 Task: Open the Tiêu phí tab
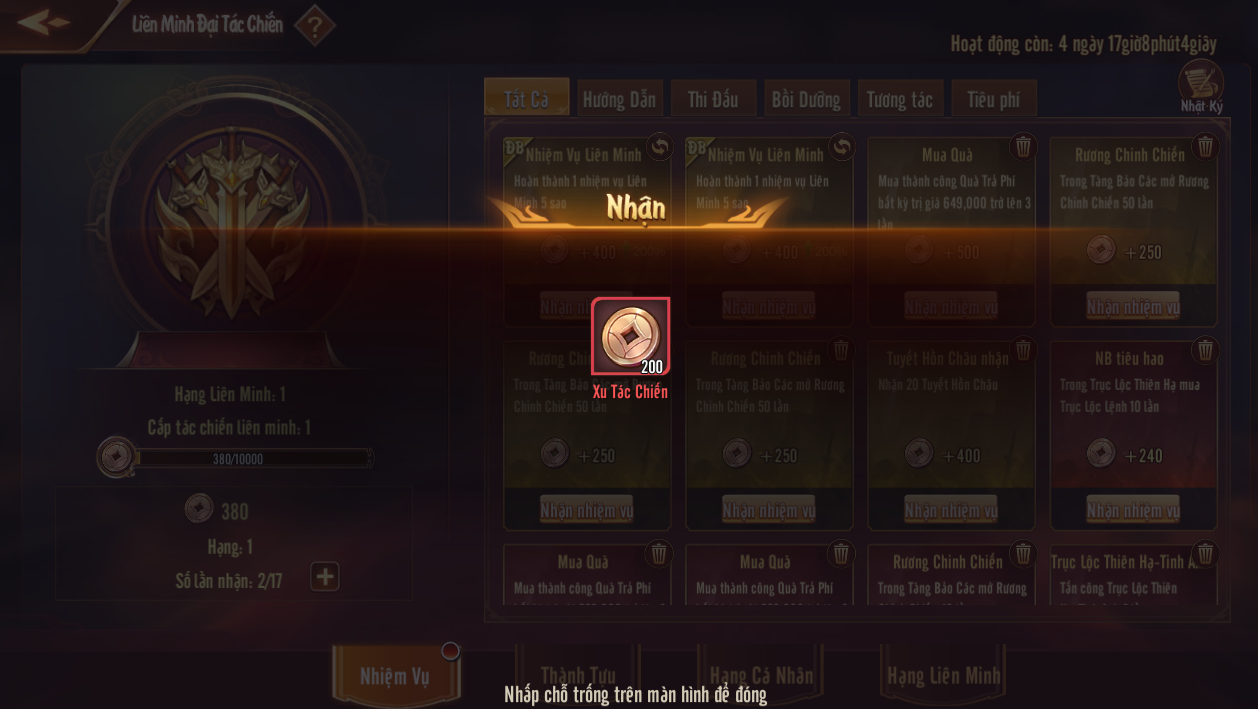click(x=994, y=99)
